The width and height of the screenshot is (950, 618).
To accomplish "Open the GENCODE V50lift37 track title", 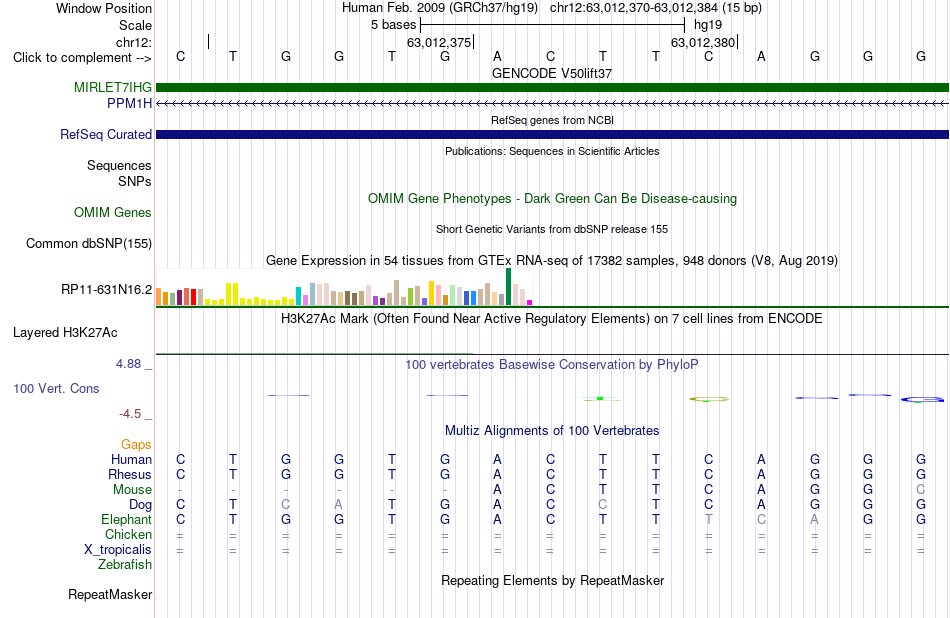I will 552,73.
